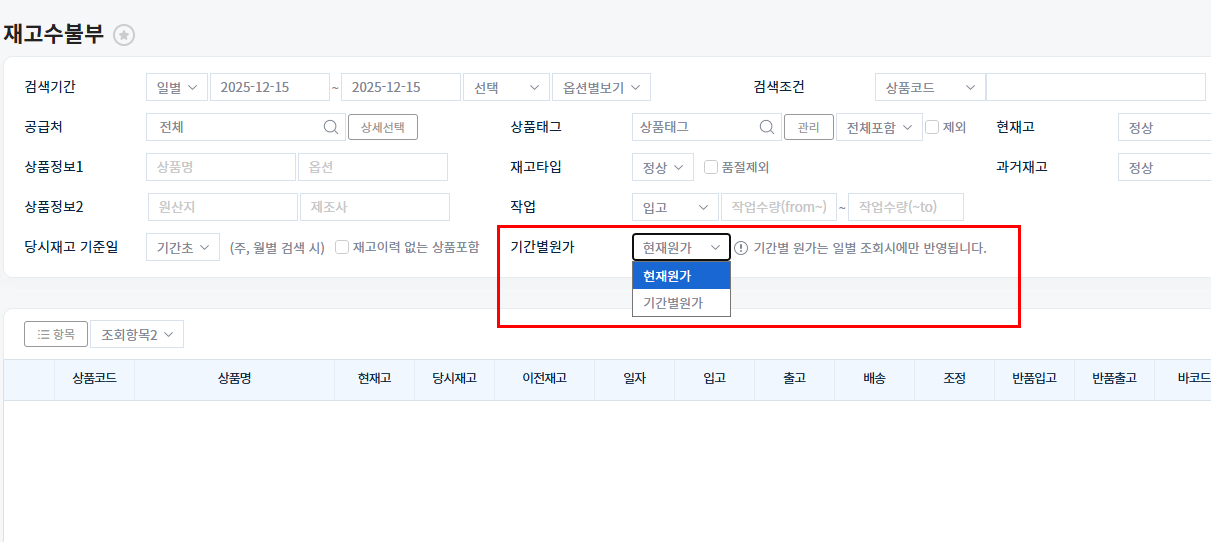Viewport: 1211px width, 542px height.
Task: Click the search magnifier in 상품태그 field
Action: 767,127
